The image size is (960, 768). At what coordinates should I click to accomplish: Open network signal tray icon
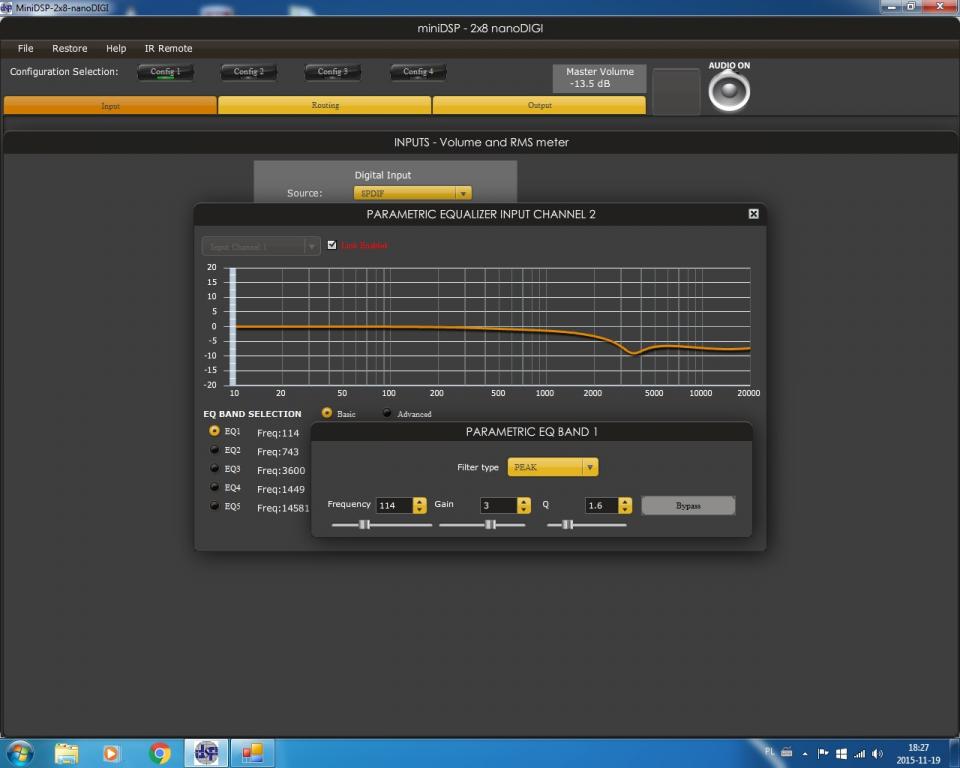[860, 754]
